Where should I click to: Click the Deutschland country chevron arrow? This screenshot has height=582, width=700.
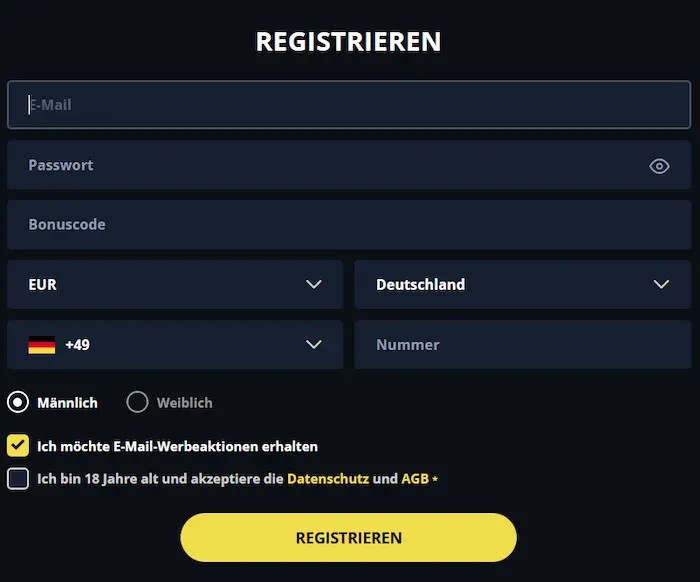coord(661,285)
